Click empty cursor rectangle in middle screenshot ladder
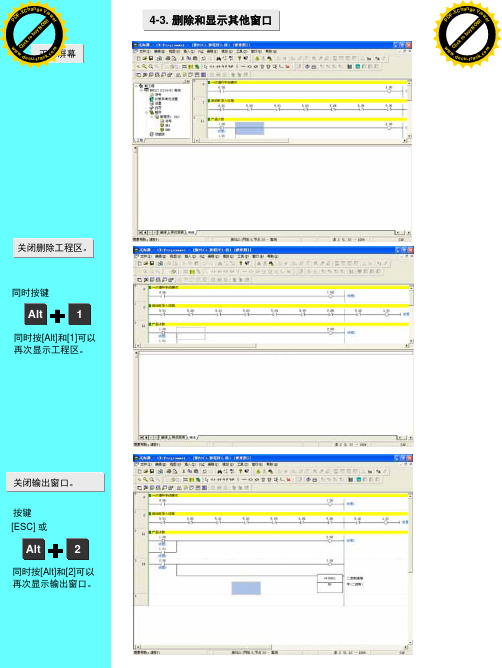502x668 pixels. coord(191,334)
